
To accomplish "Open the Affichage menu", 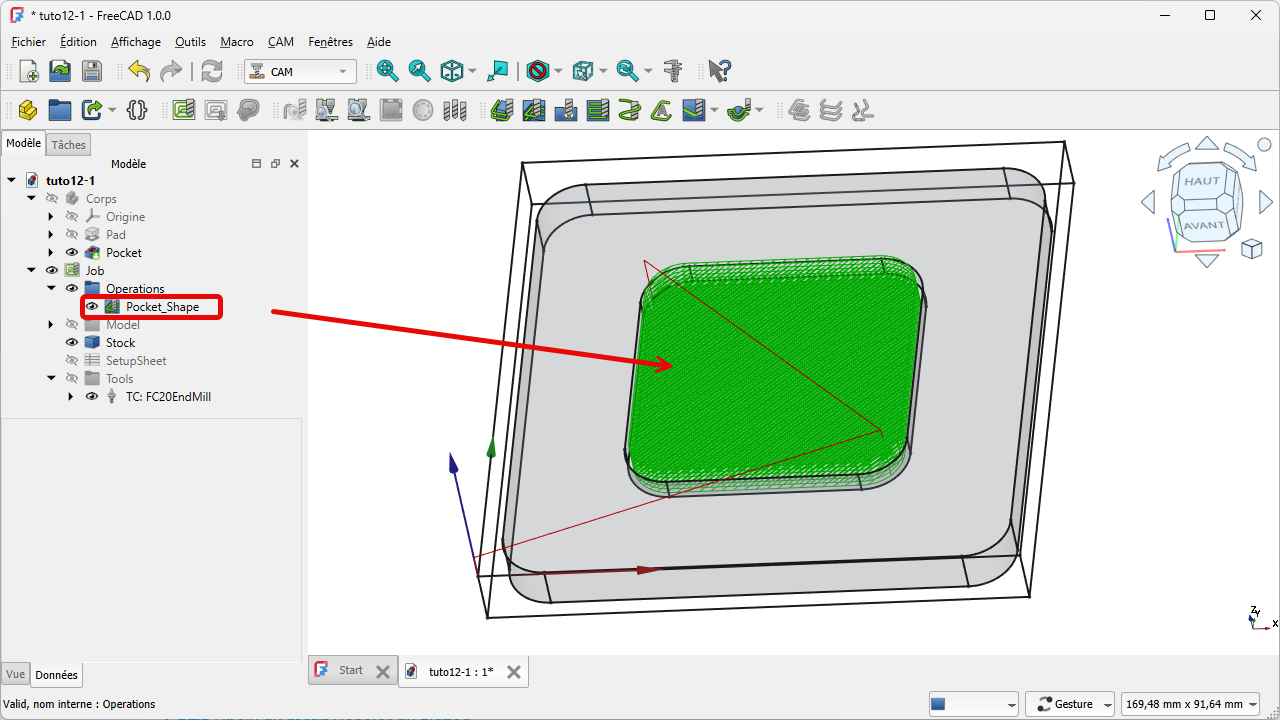I will (135, 42).
